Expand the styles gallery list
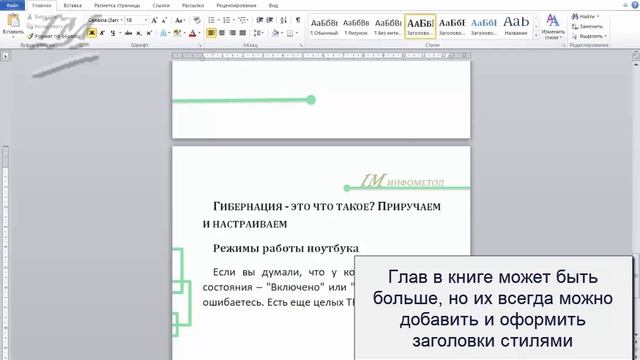 pyautogui.click(x=536, y=36)
